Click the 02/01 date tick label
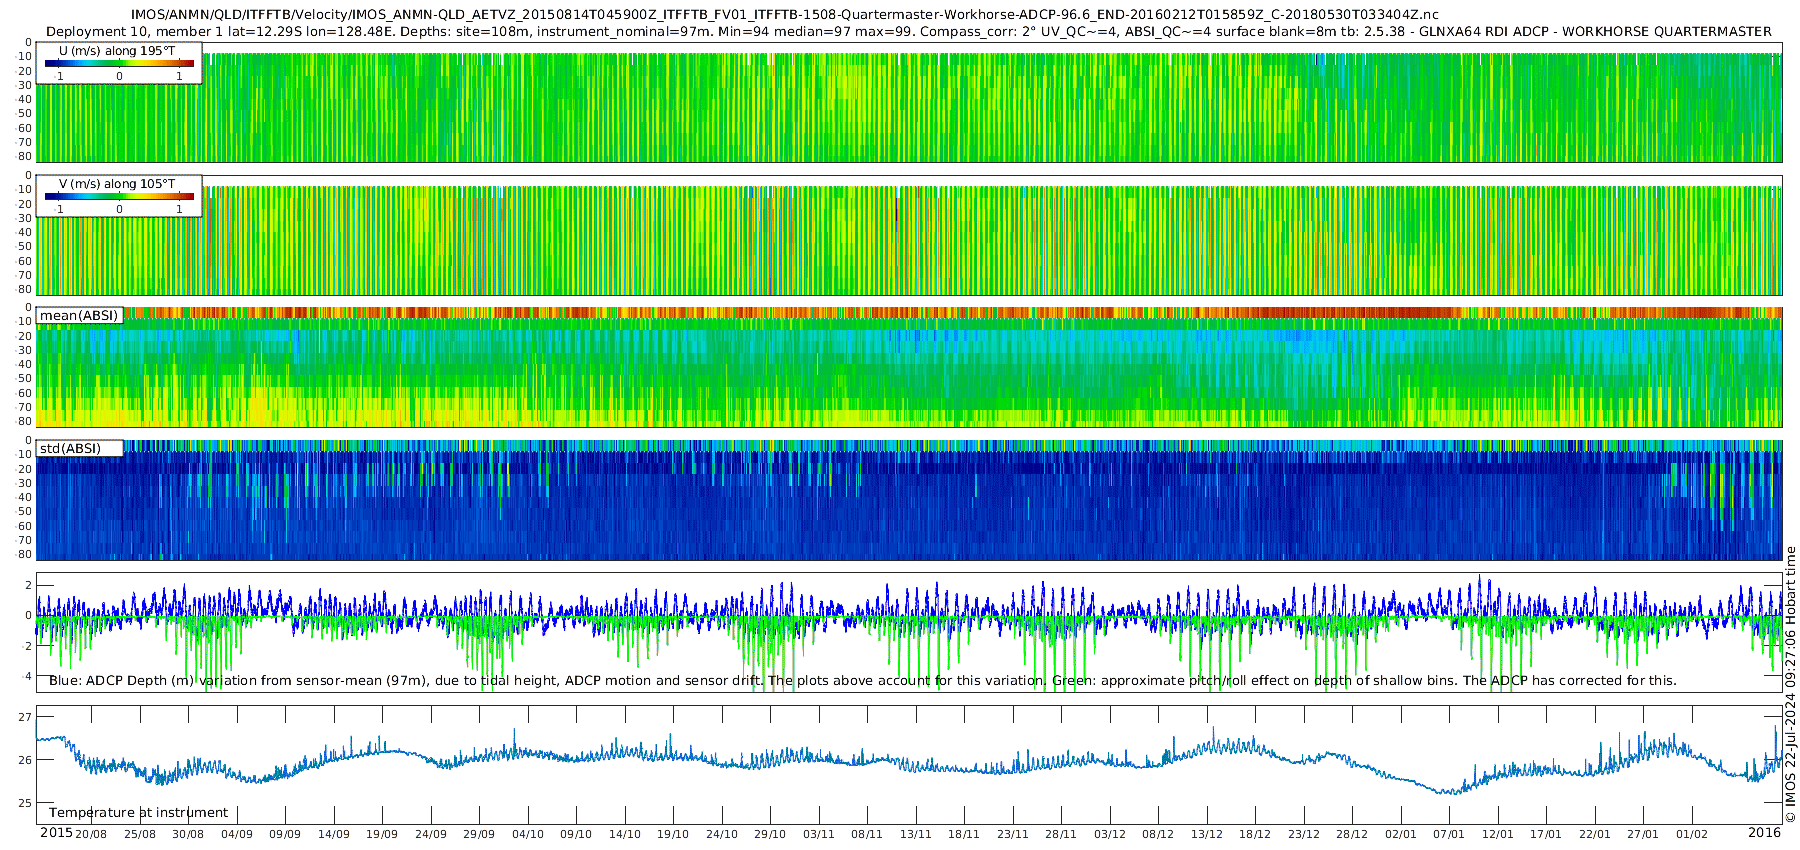The width and height of the screenshot is (1800, 850). [x=1401, y=834]
